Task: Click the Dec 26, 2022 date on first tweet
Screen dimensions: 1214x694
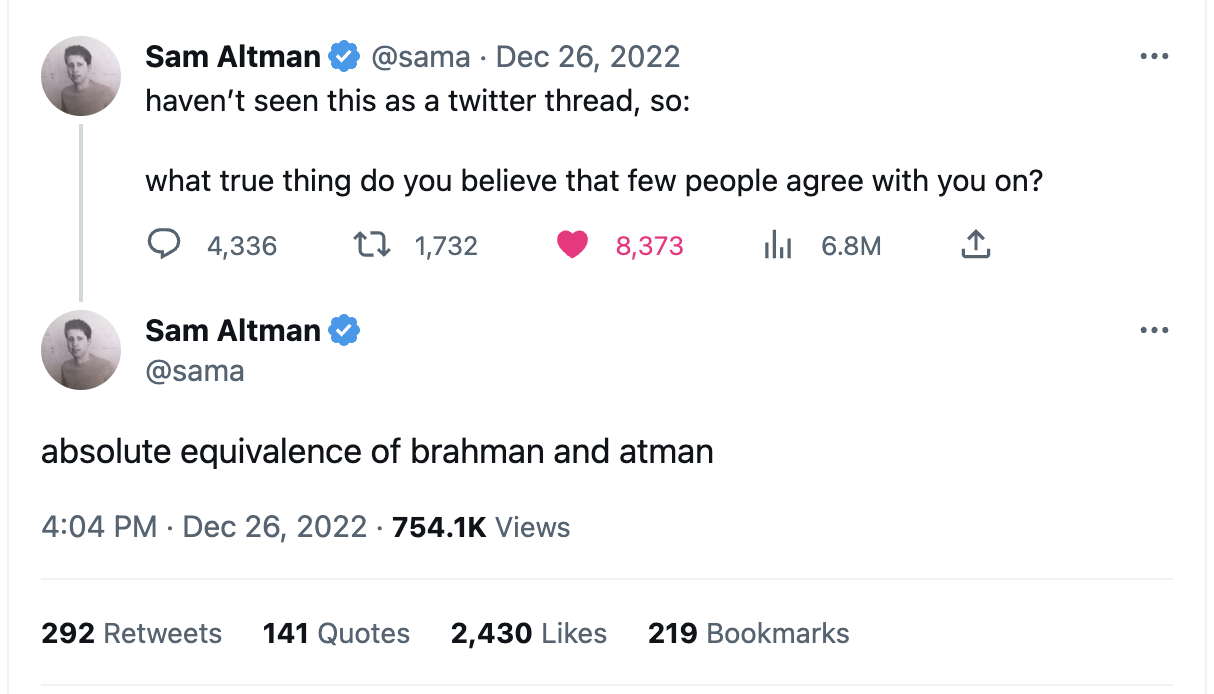Action: (x=588, y=57)
